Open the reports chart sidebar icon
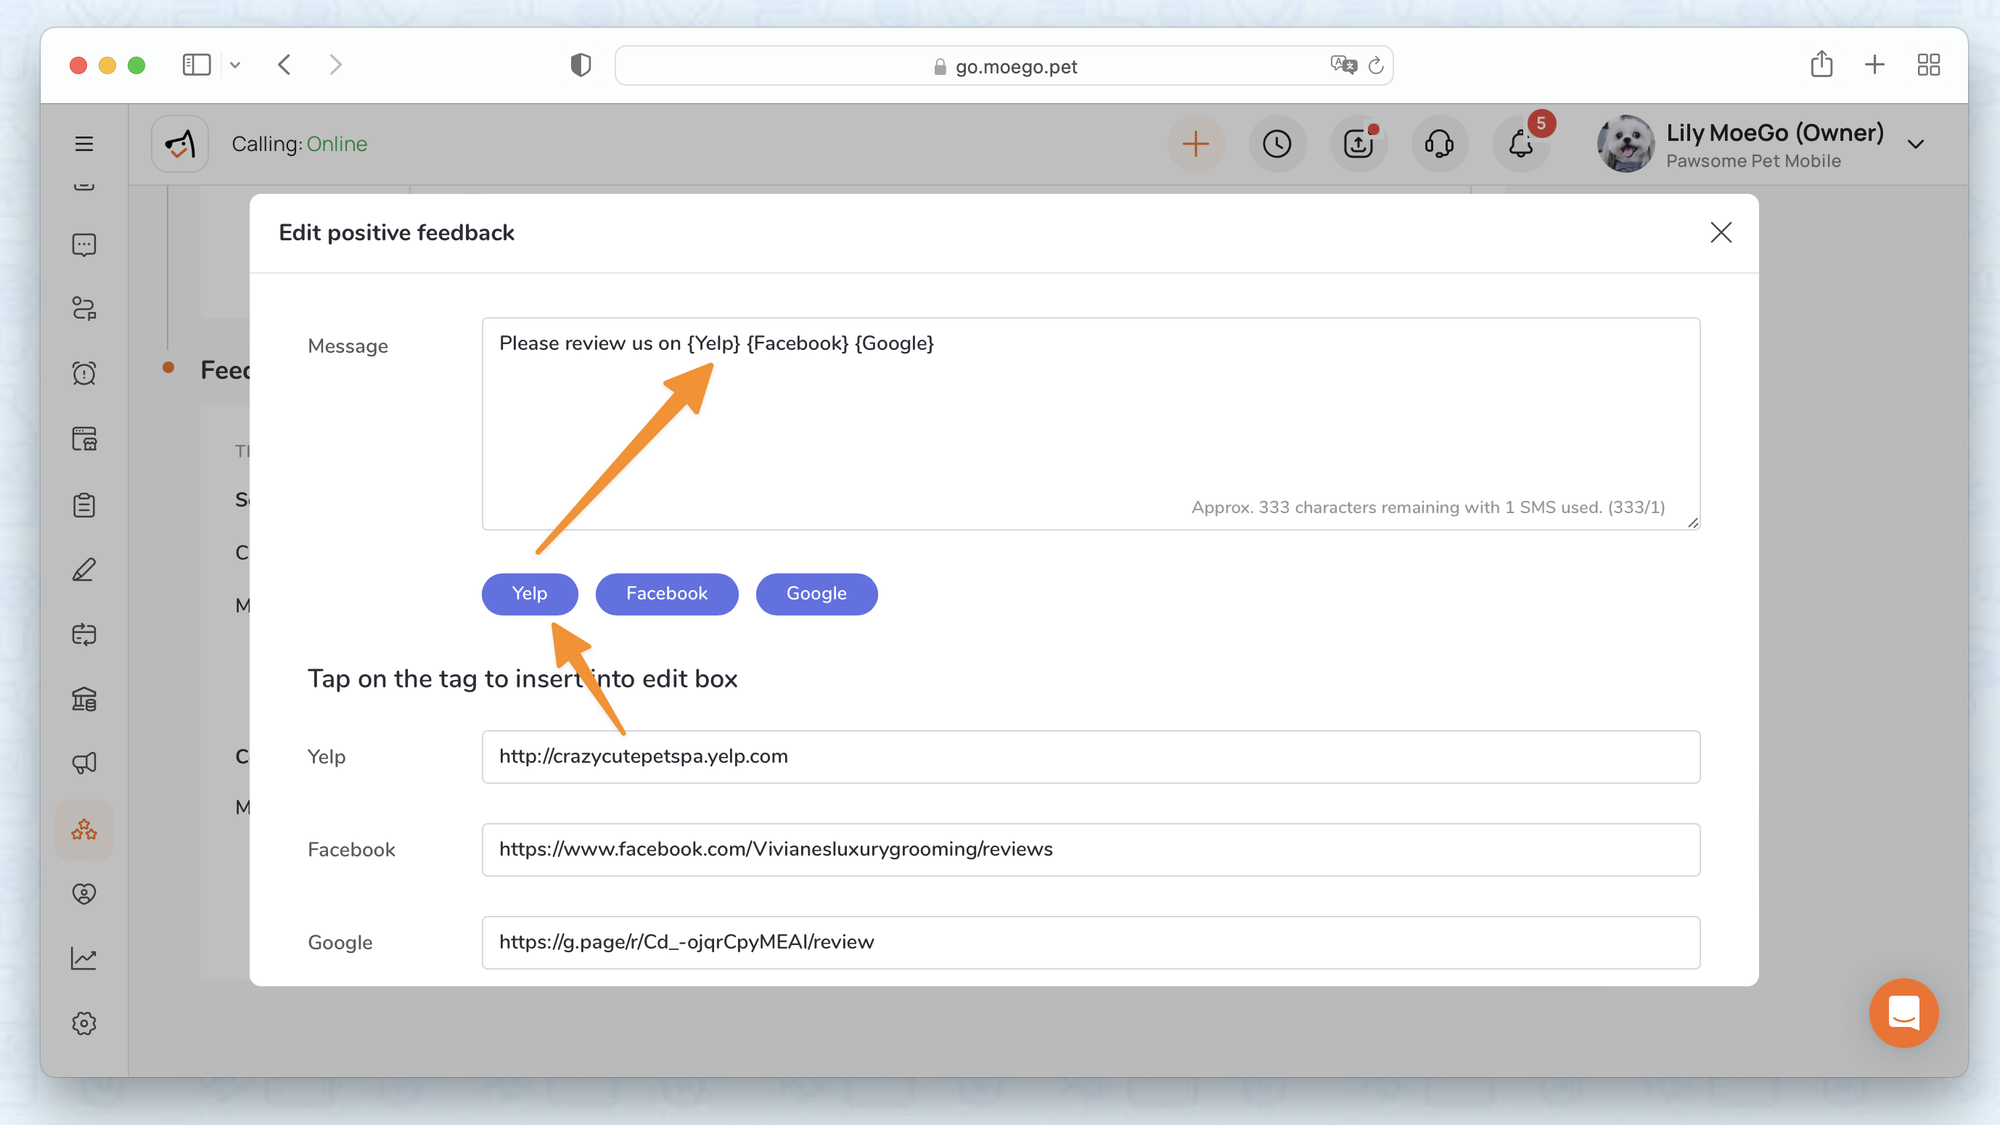This screenshot has width=2000, height=1125. [x=84, y=959]
